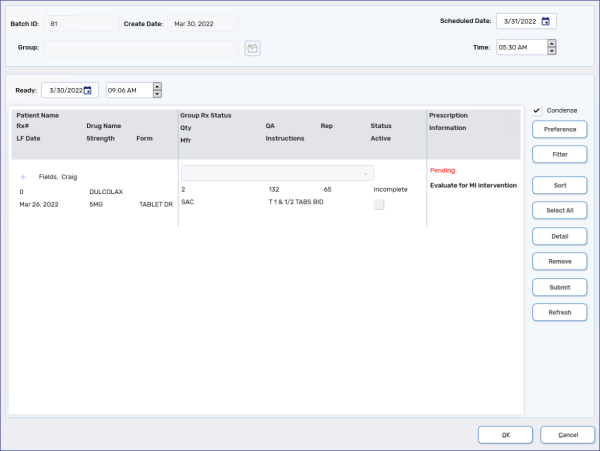Decrease the scheduled Time with down arrow
The width and height of the screenshot is (600, 451).
click(x=551, y=50)
